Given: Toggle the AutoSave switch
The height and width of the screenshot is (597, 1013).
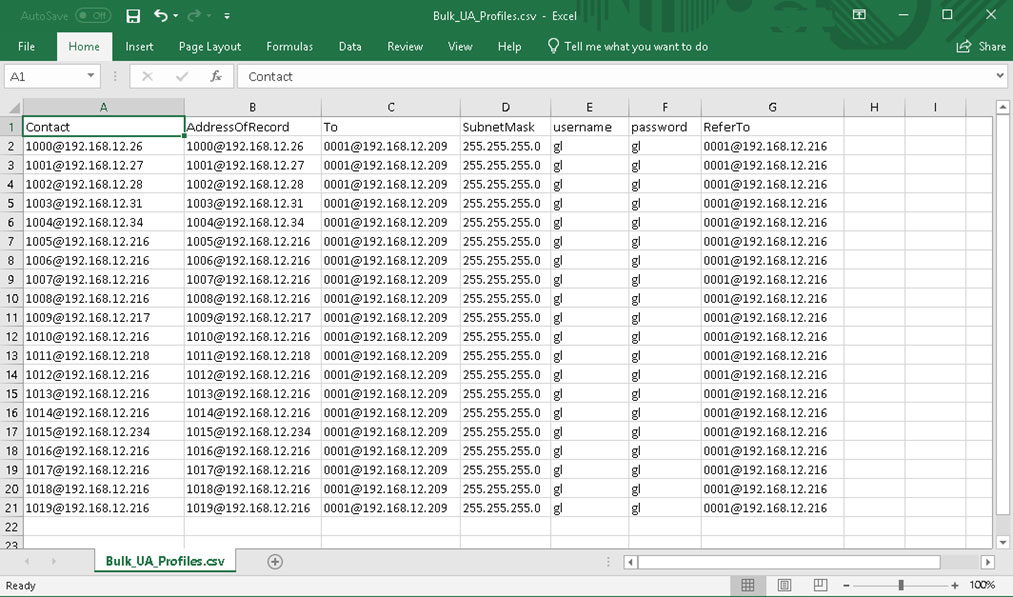Looking at the screenshot, I should click(93, 16).
